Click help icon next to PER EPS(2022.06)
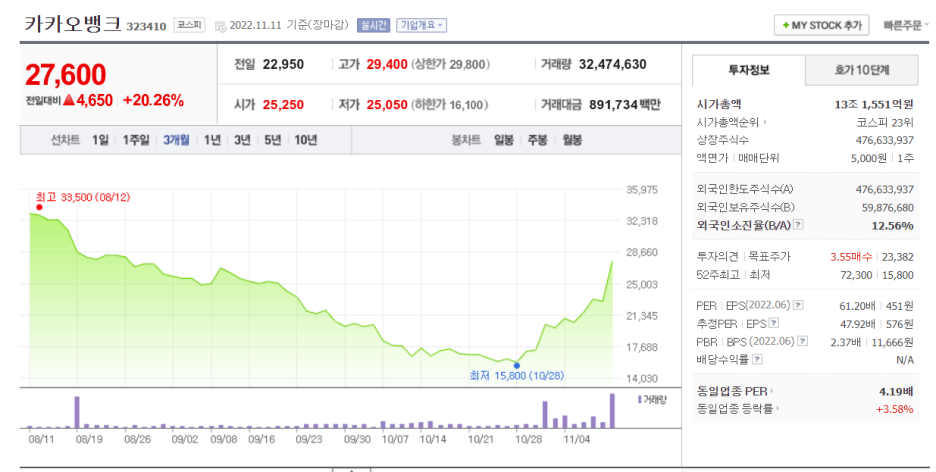This screenshot has height=472, width=936. click(798, 306)
